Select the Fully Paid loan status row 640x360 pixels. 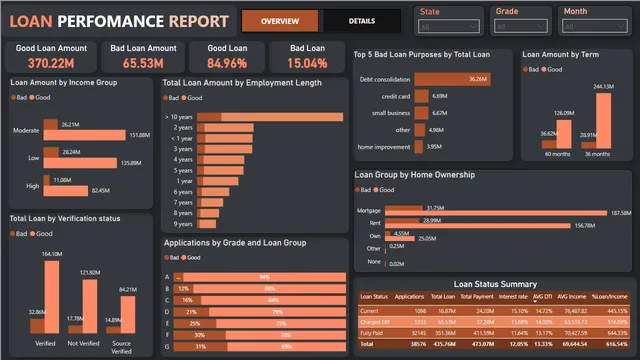pos(494,333)
